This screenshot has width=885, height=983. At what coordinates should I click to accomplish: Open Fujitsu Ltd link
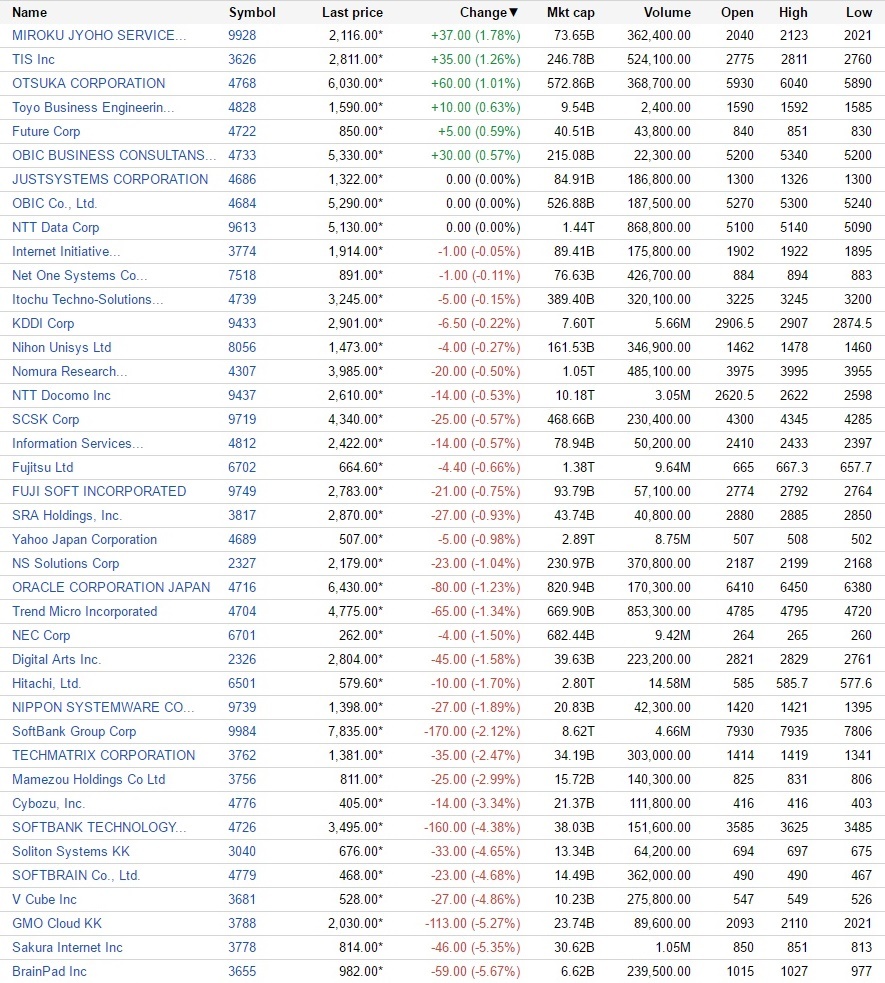(43, 468)
